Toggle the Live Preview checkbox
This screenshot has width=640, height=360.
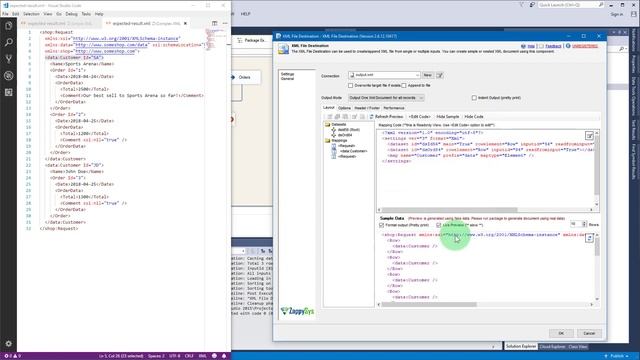[439, 225]
